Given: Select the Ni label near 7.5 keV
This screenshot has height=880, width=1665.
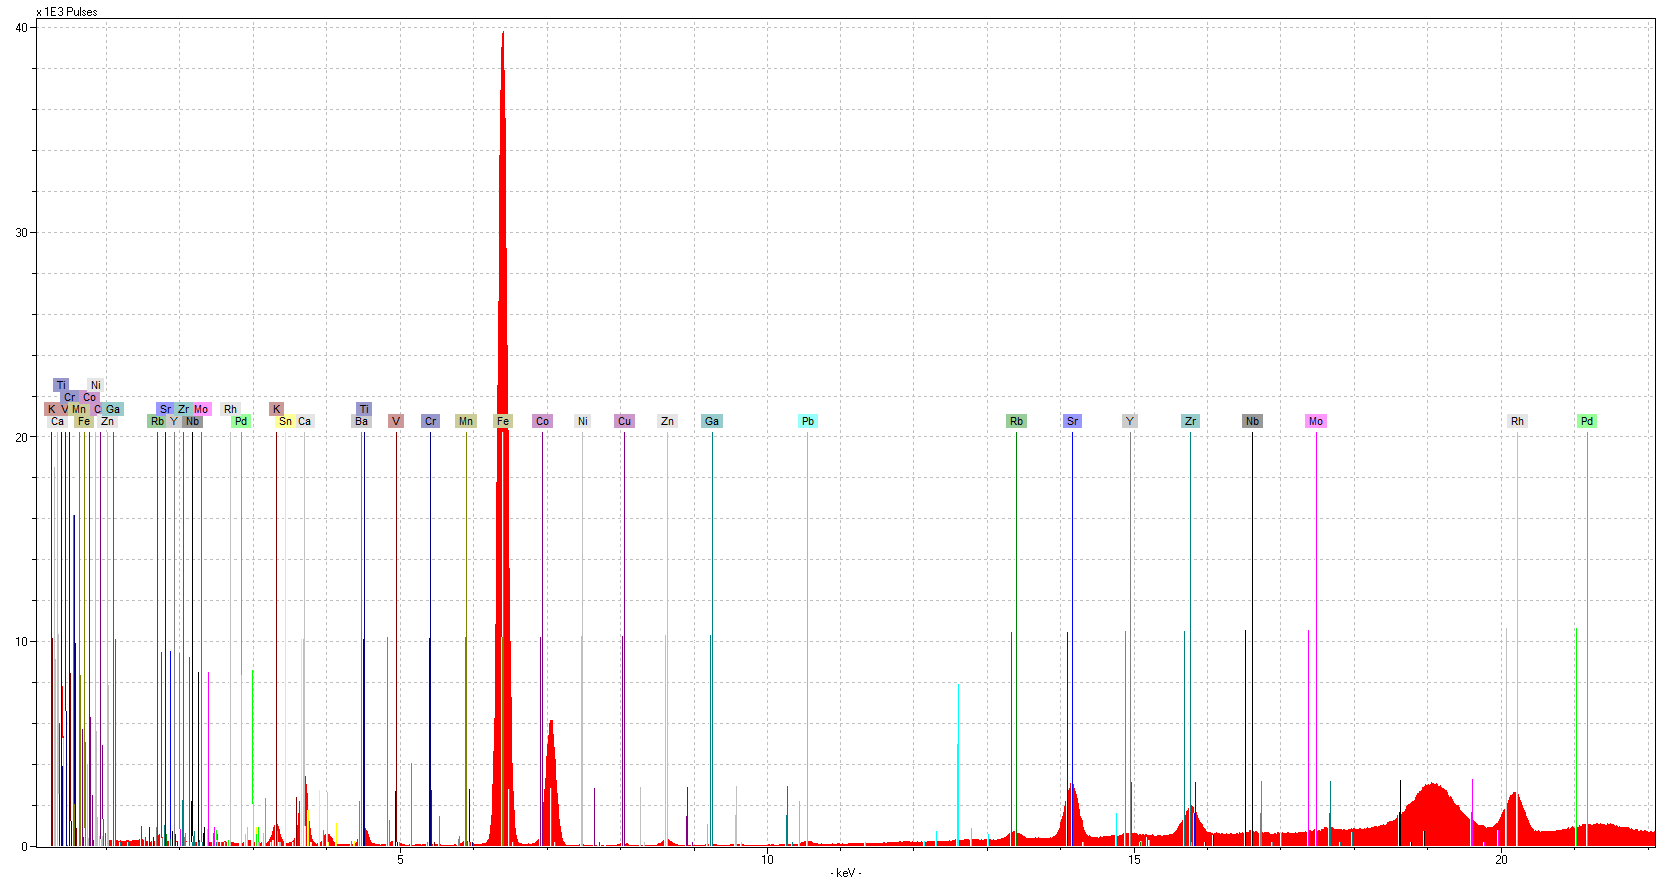Looking at the screenshot, I should [583, 421].
